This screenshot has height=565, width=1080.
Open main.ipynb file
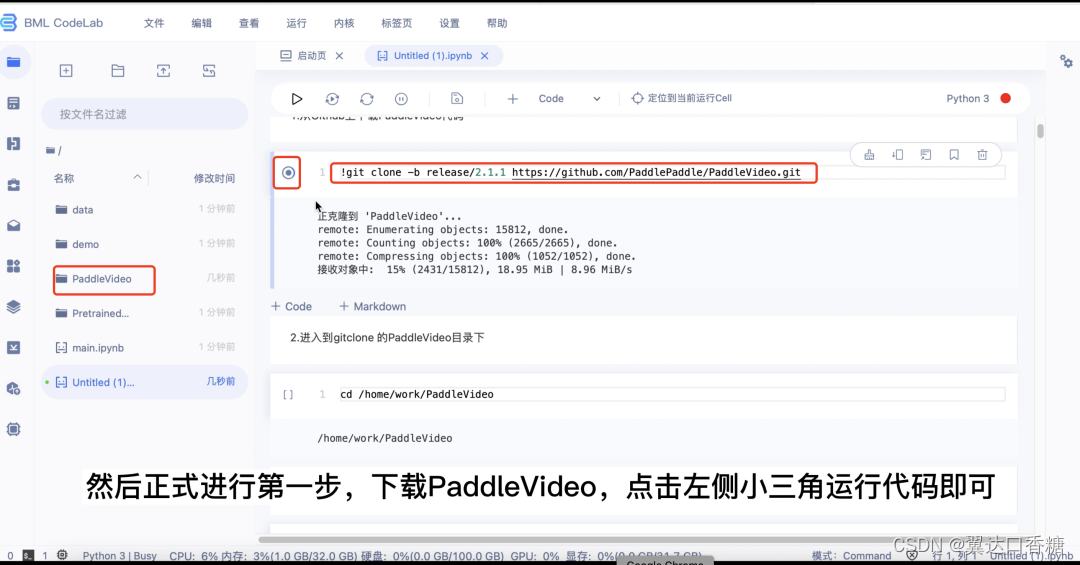click(144, 347)
